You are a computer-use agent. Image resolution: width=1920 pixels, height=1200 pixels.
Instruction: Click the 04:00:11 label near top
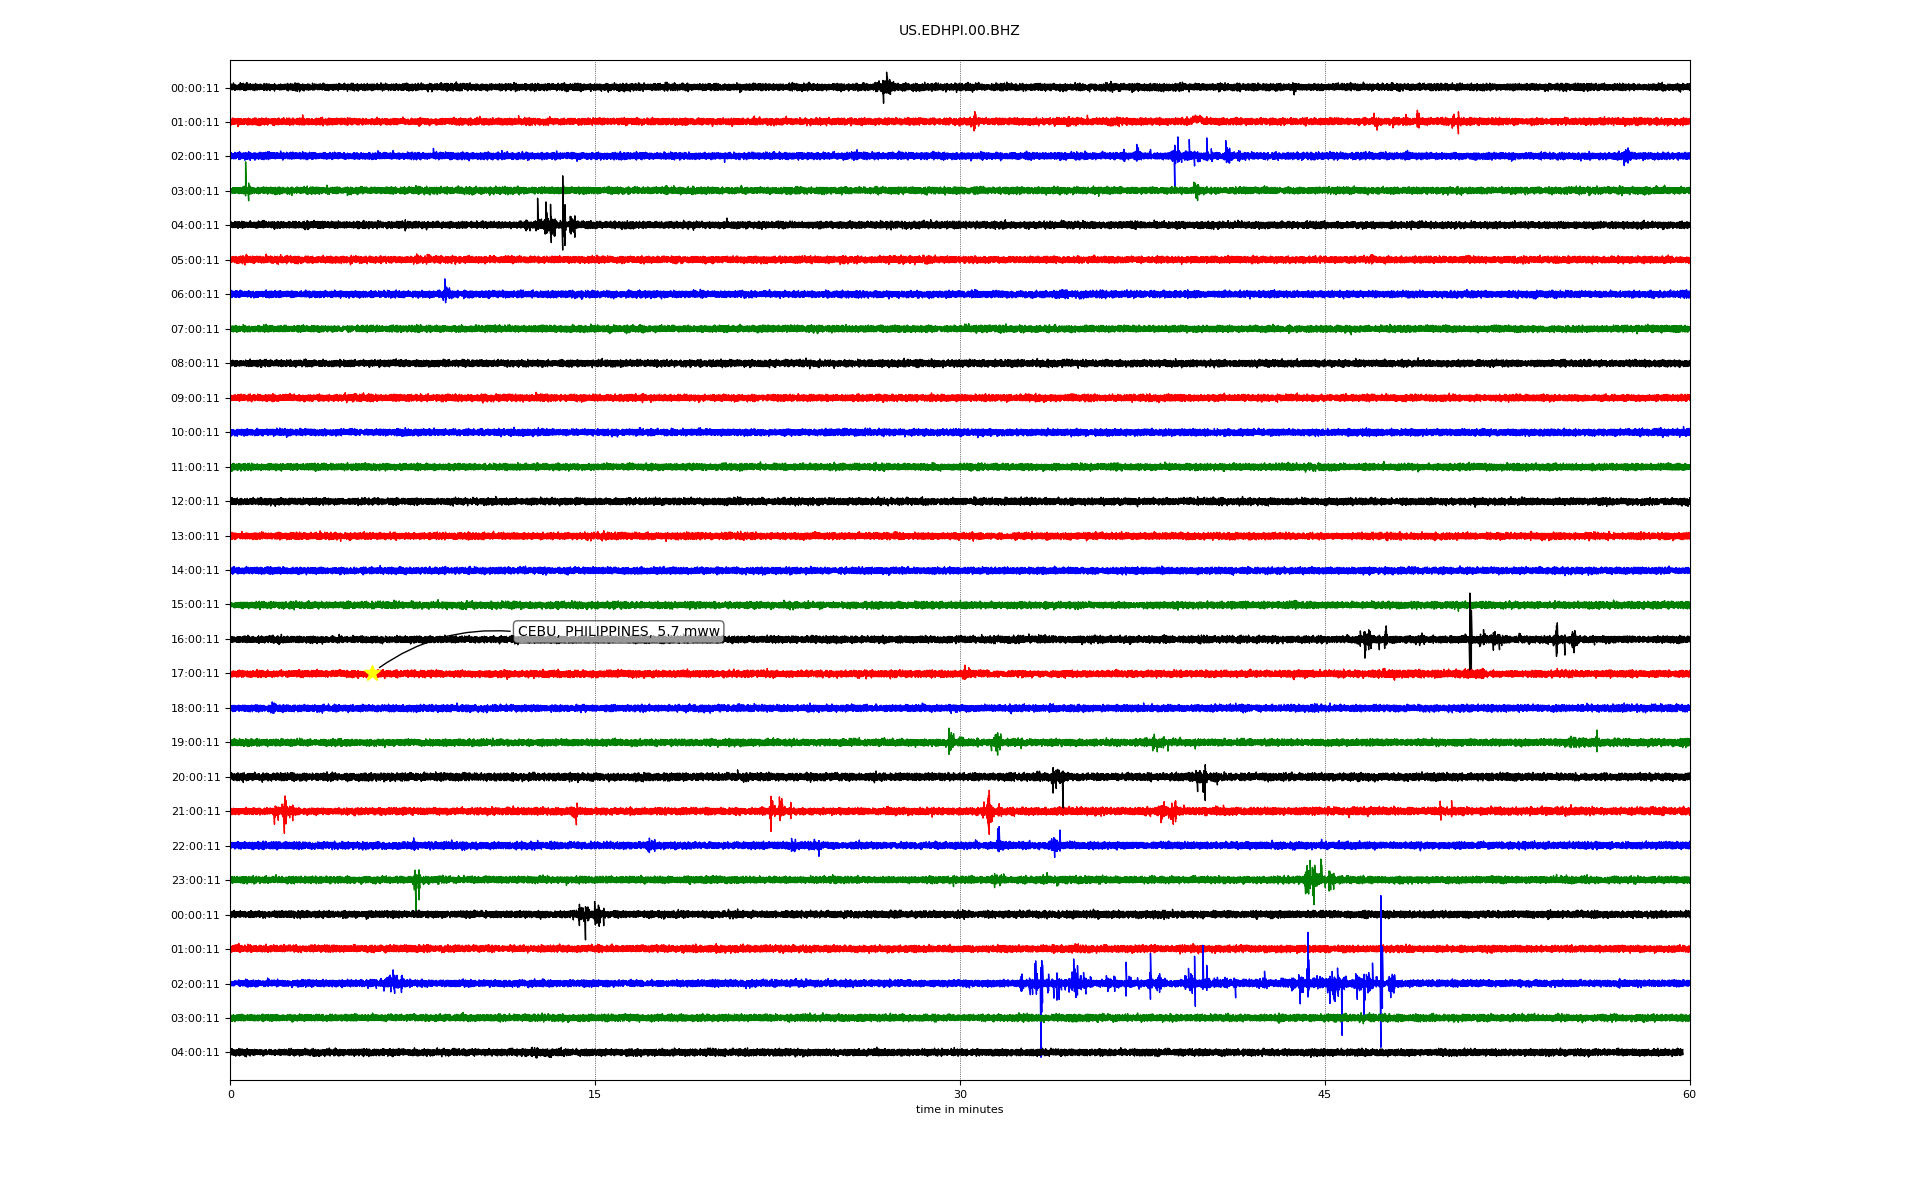195,226
